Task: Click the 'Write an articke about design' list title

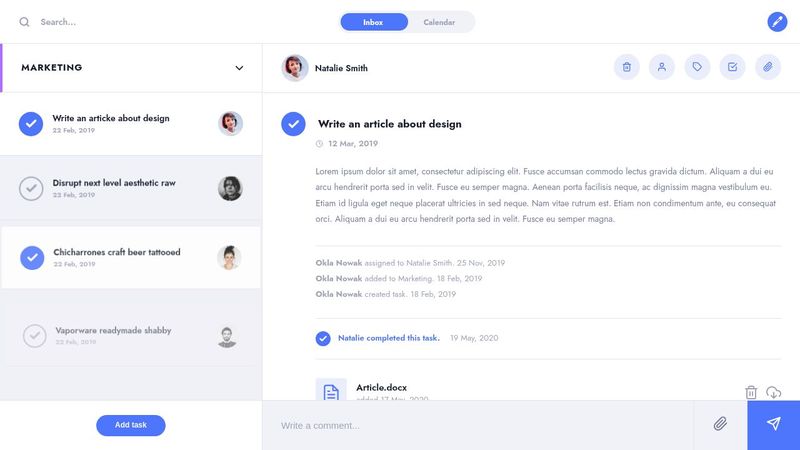Action: point(111,118)
